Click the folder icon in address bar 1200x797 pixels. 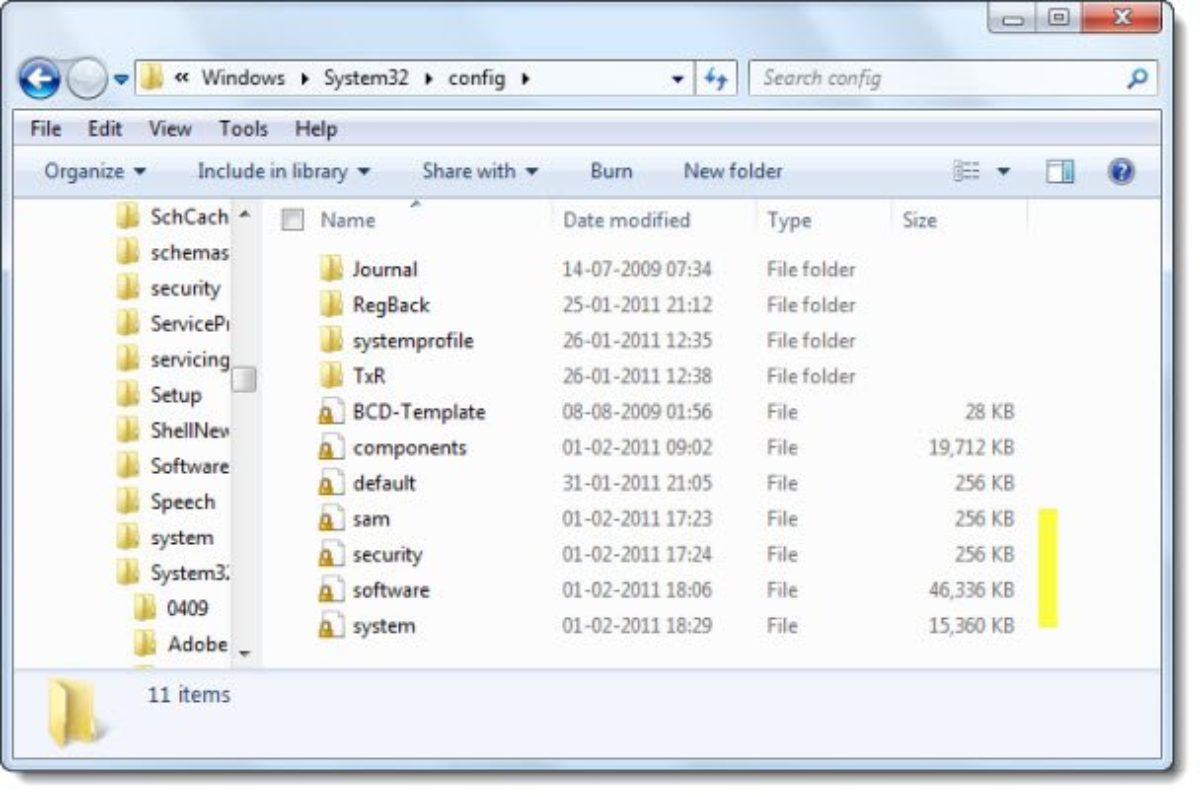(152, 78)
